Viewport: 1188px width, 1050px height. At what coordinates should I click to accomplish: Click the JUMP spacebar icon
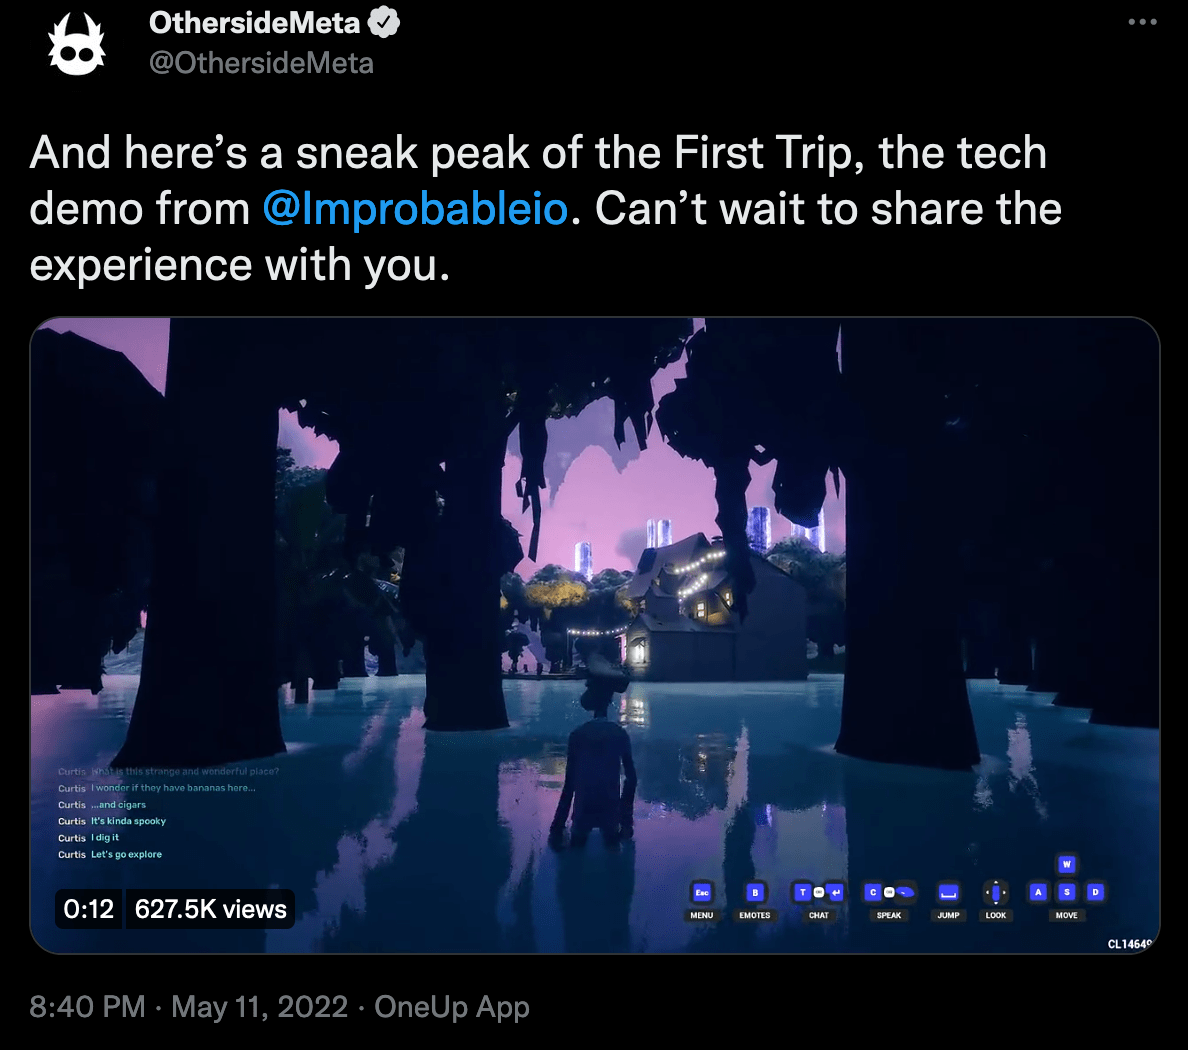[x=948, y=892]
